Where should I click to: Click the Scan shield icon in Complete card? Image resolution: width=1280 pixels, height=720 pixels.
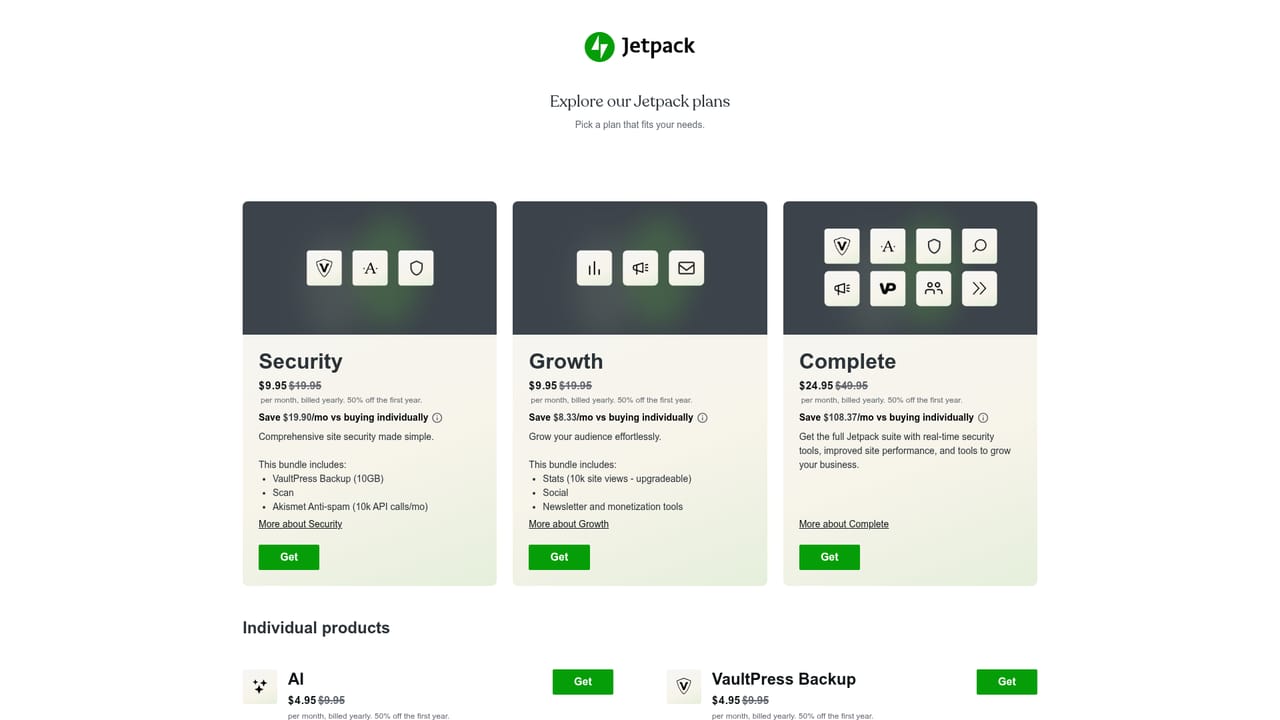934,246
